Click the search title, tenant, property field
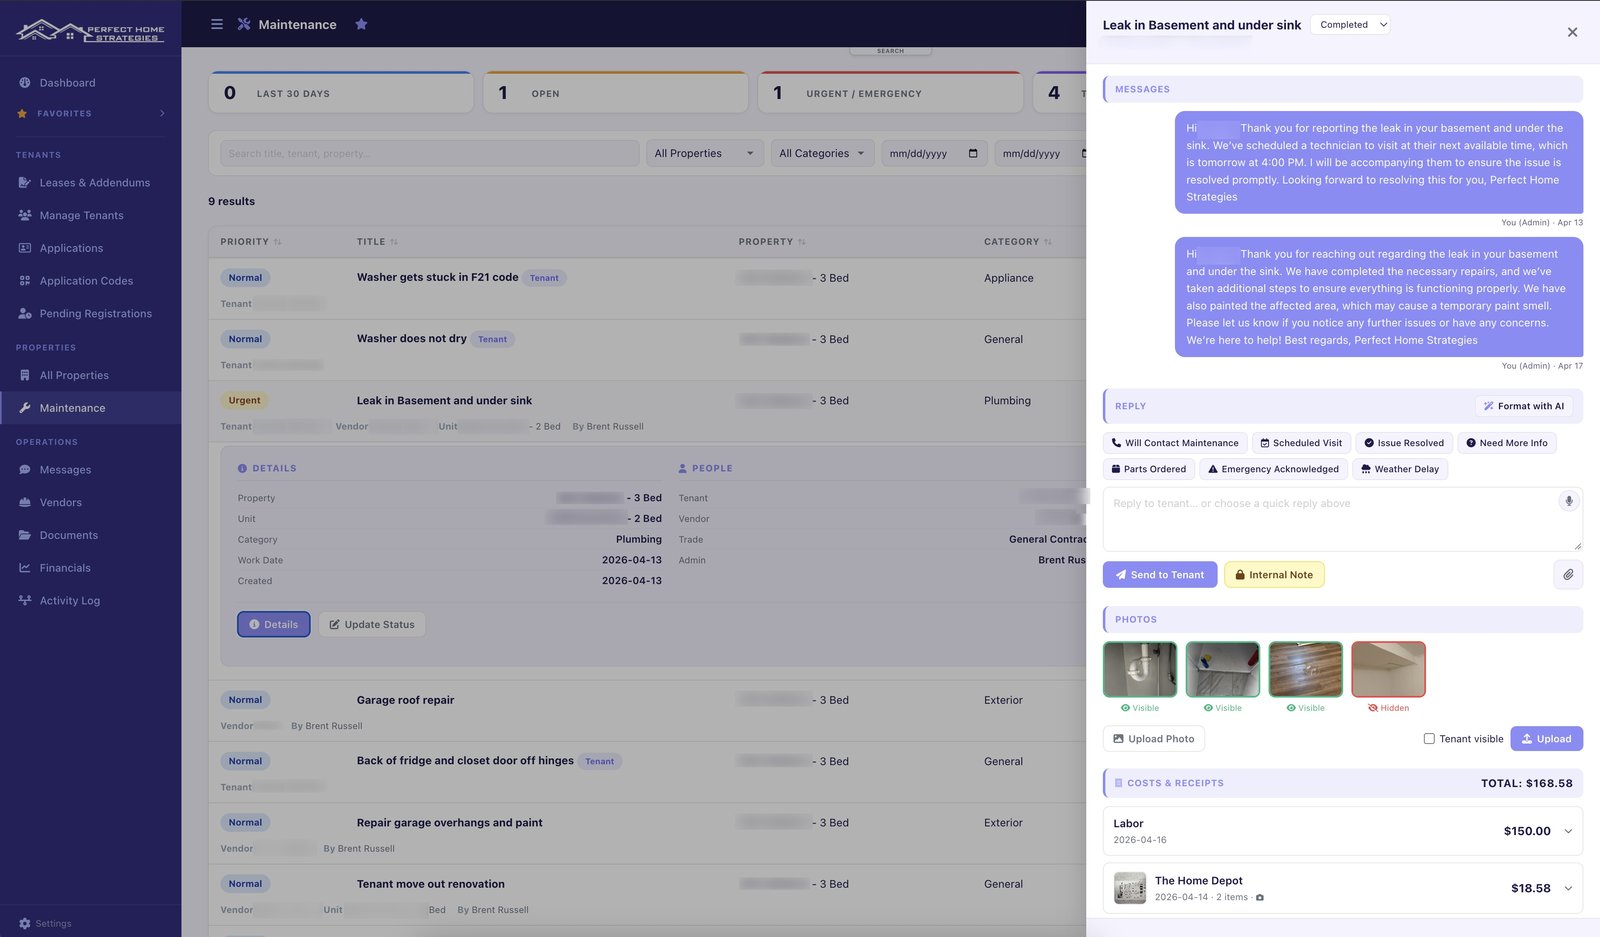 coord(429,153)
